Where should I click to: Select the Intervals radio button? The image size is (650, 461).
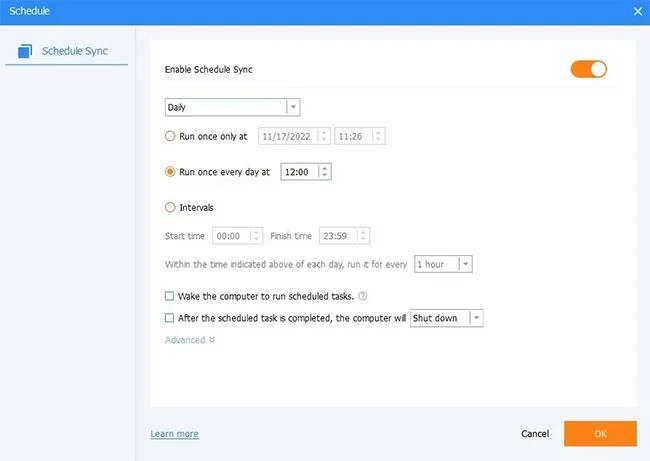170,207
